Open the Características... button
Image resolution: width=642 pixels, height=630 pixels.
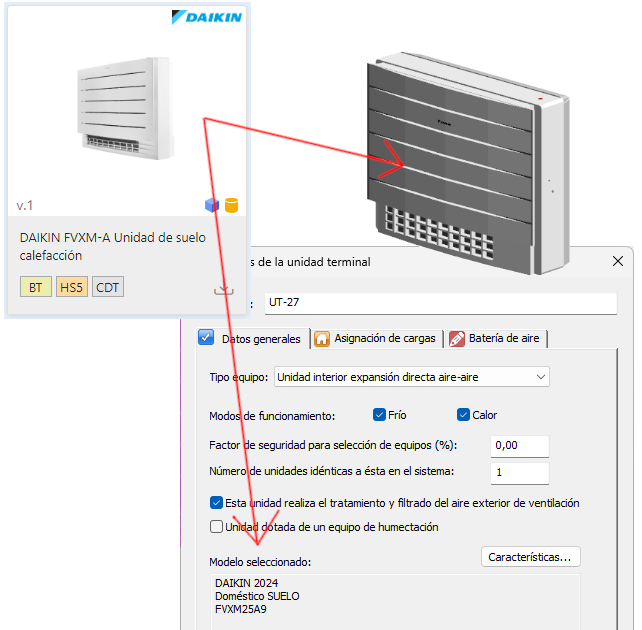tap(531, 557)
